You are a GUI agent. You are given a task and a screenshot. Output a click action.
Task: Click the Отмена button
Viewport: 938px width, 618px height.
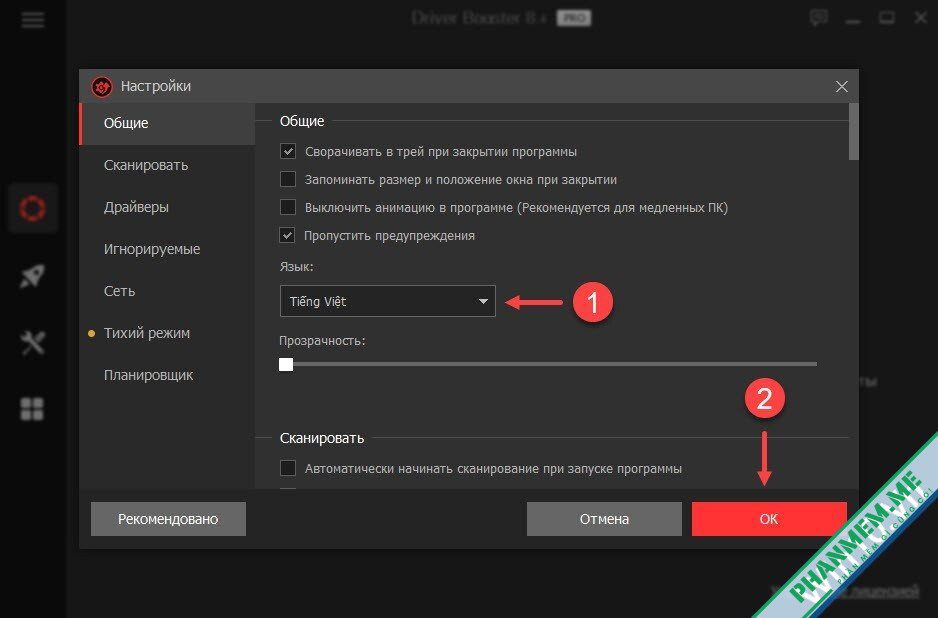604,519
